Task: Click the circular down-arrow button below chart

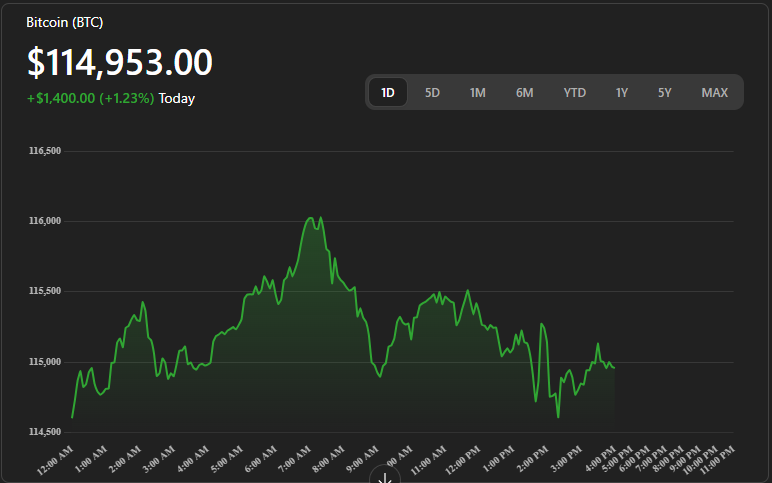Action: (384, 477)
